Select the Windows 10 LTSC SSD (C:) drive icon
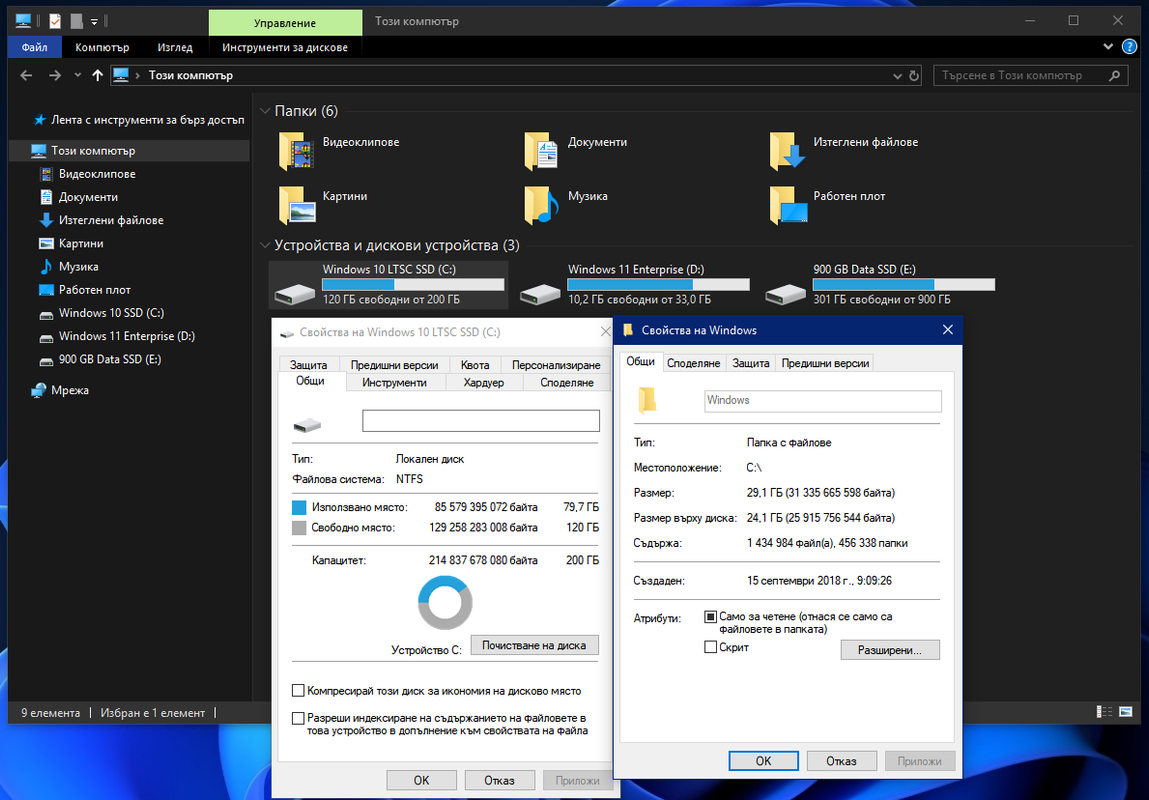 (x=295, y=295)
